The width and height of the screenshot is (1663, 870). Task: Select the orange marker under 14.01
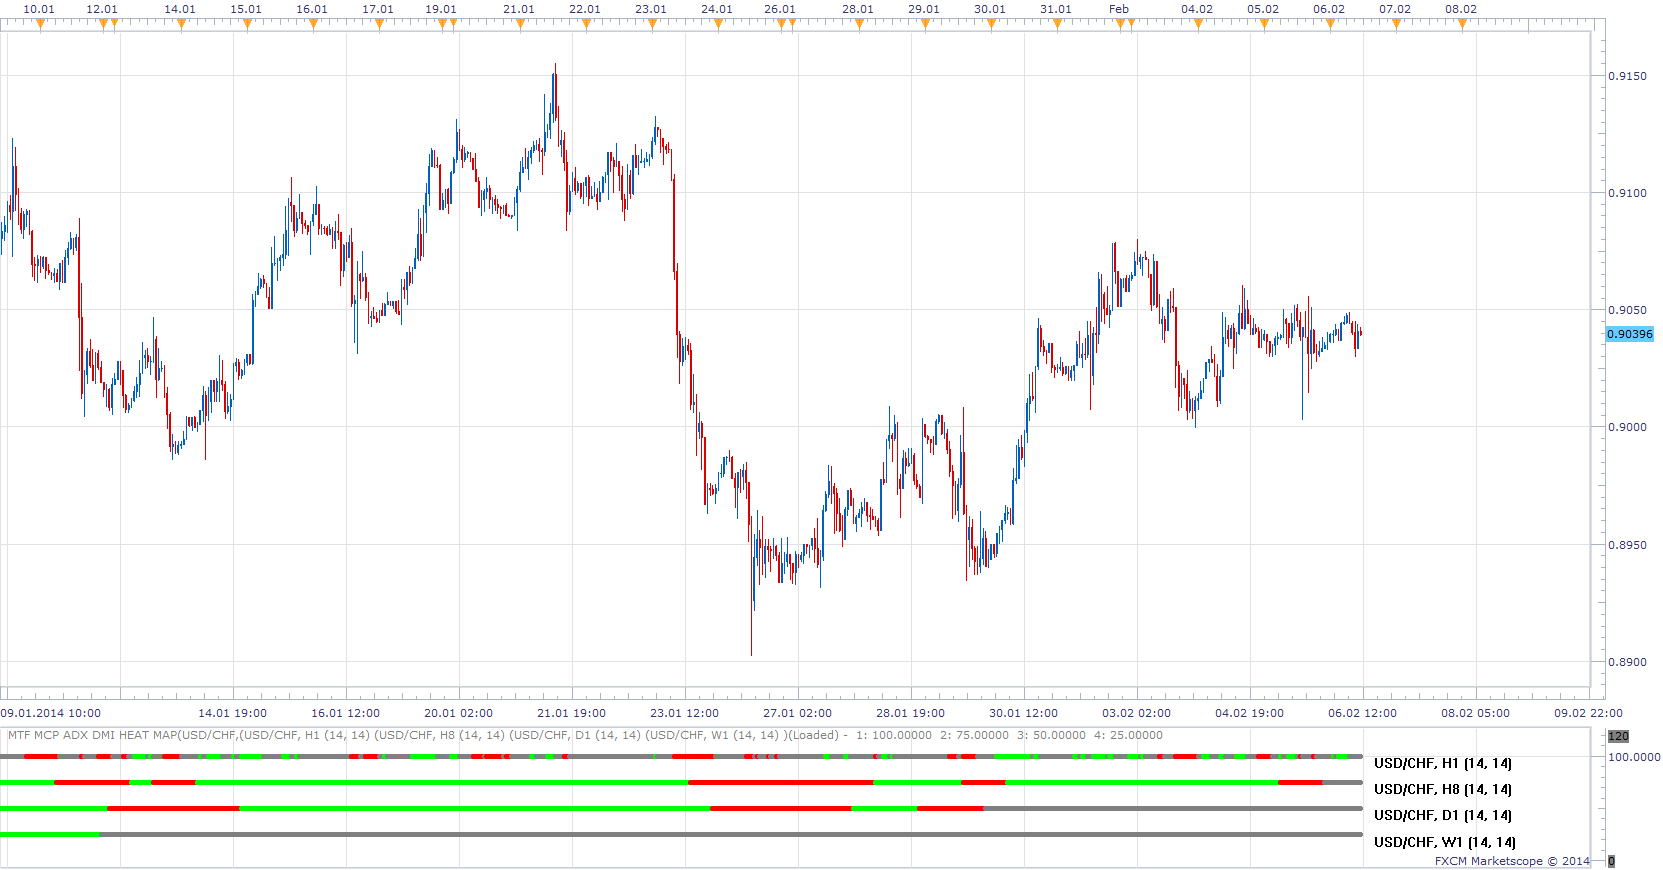[181, 25]
